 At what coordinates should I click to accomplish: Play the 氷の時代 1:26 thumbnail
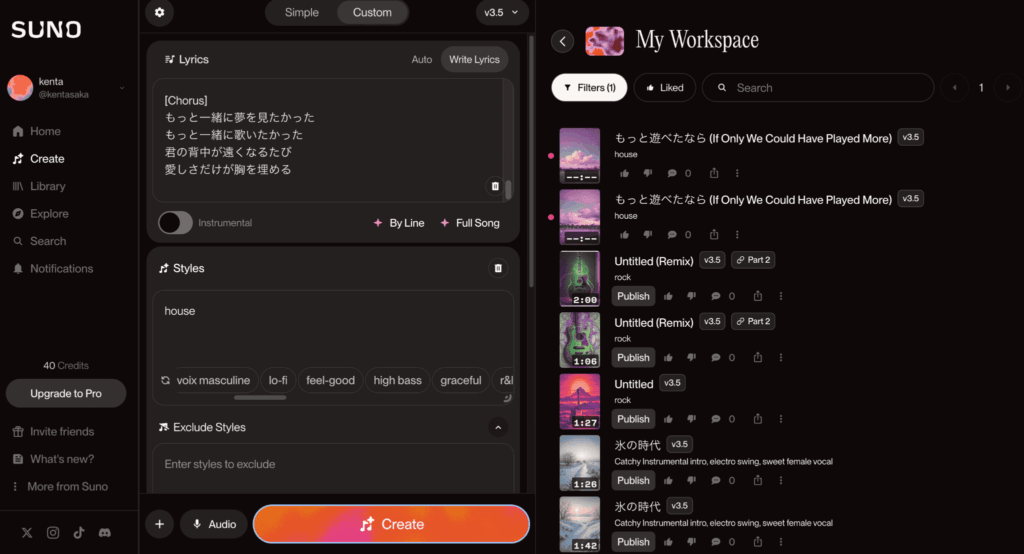[x=579, y=463]
